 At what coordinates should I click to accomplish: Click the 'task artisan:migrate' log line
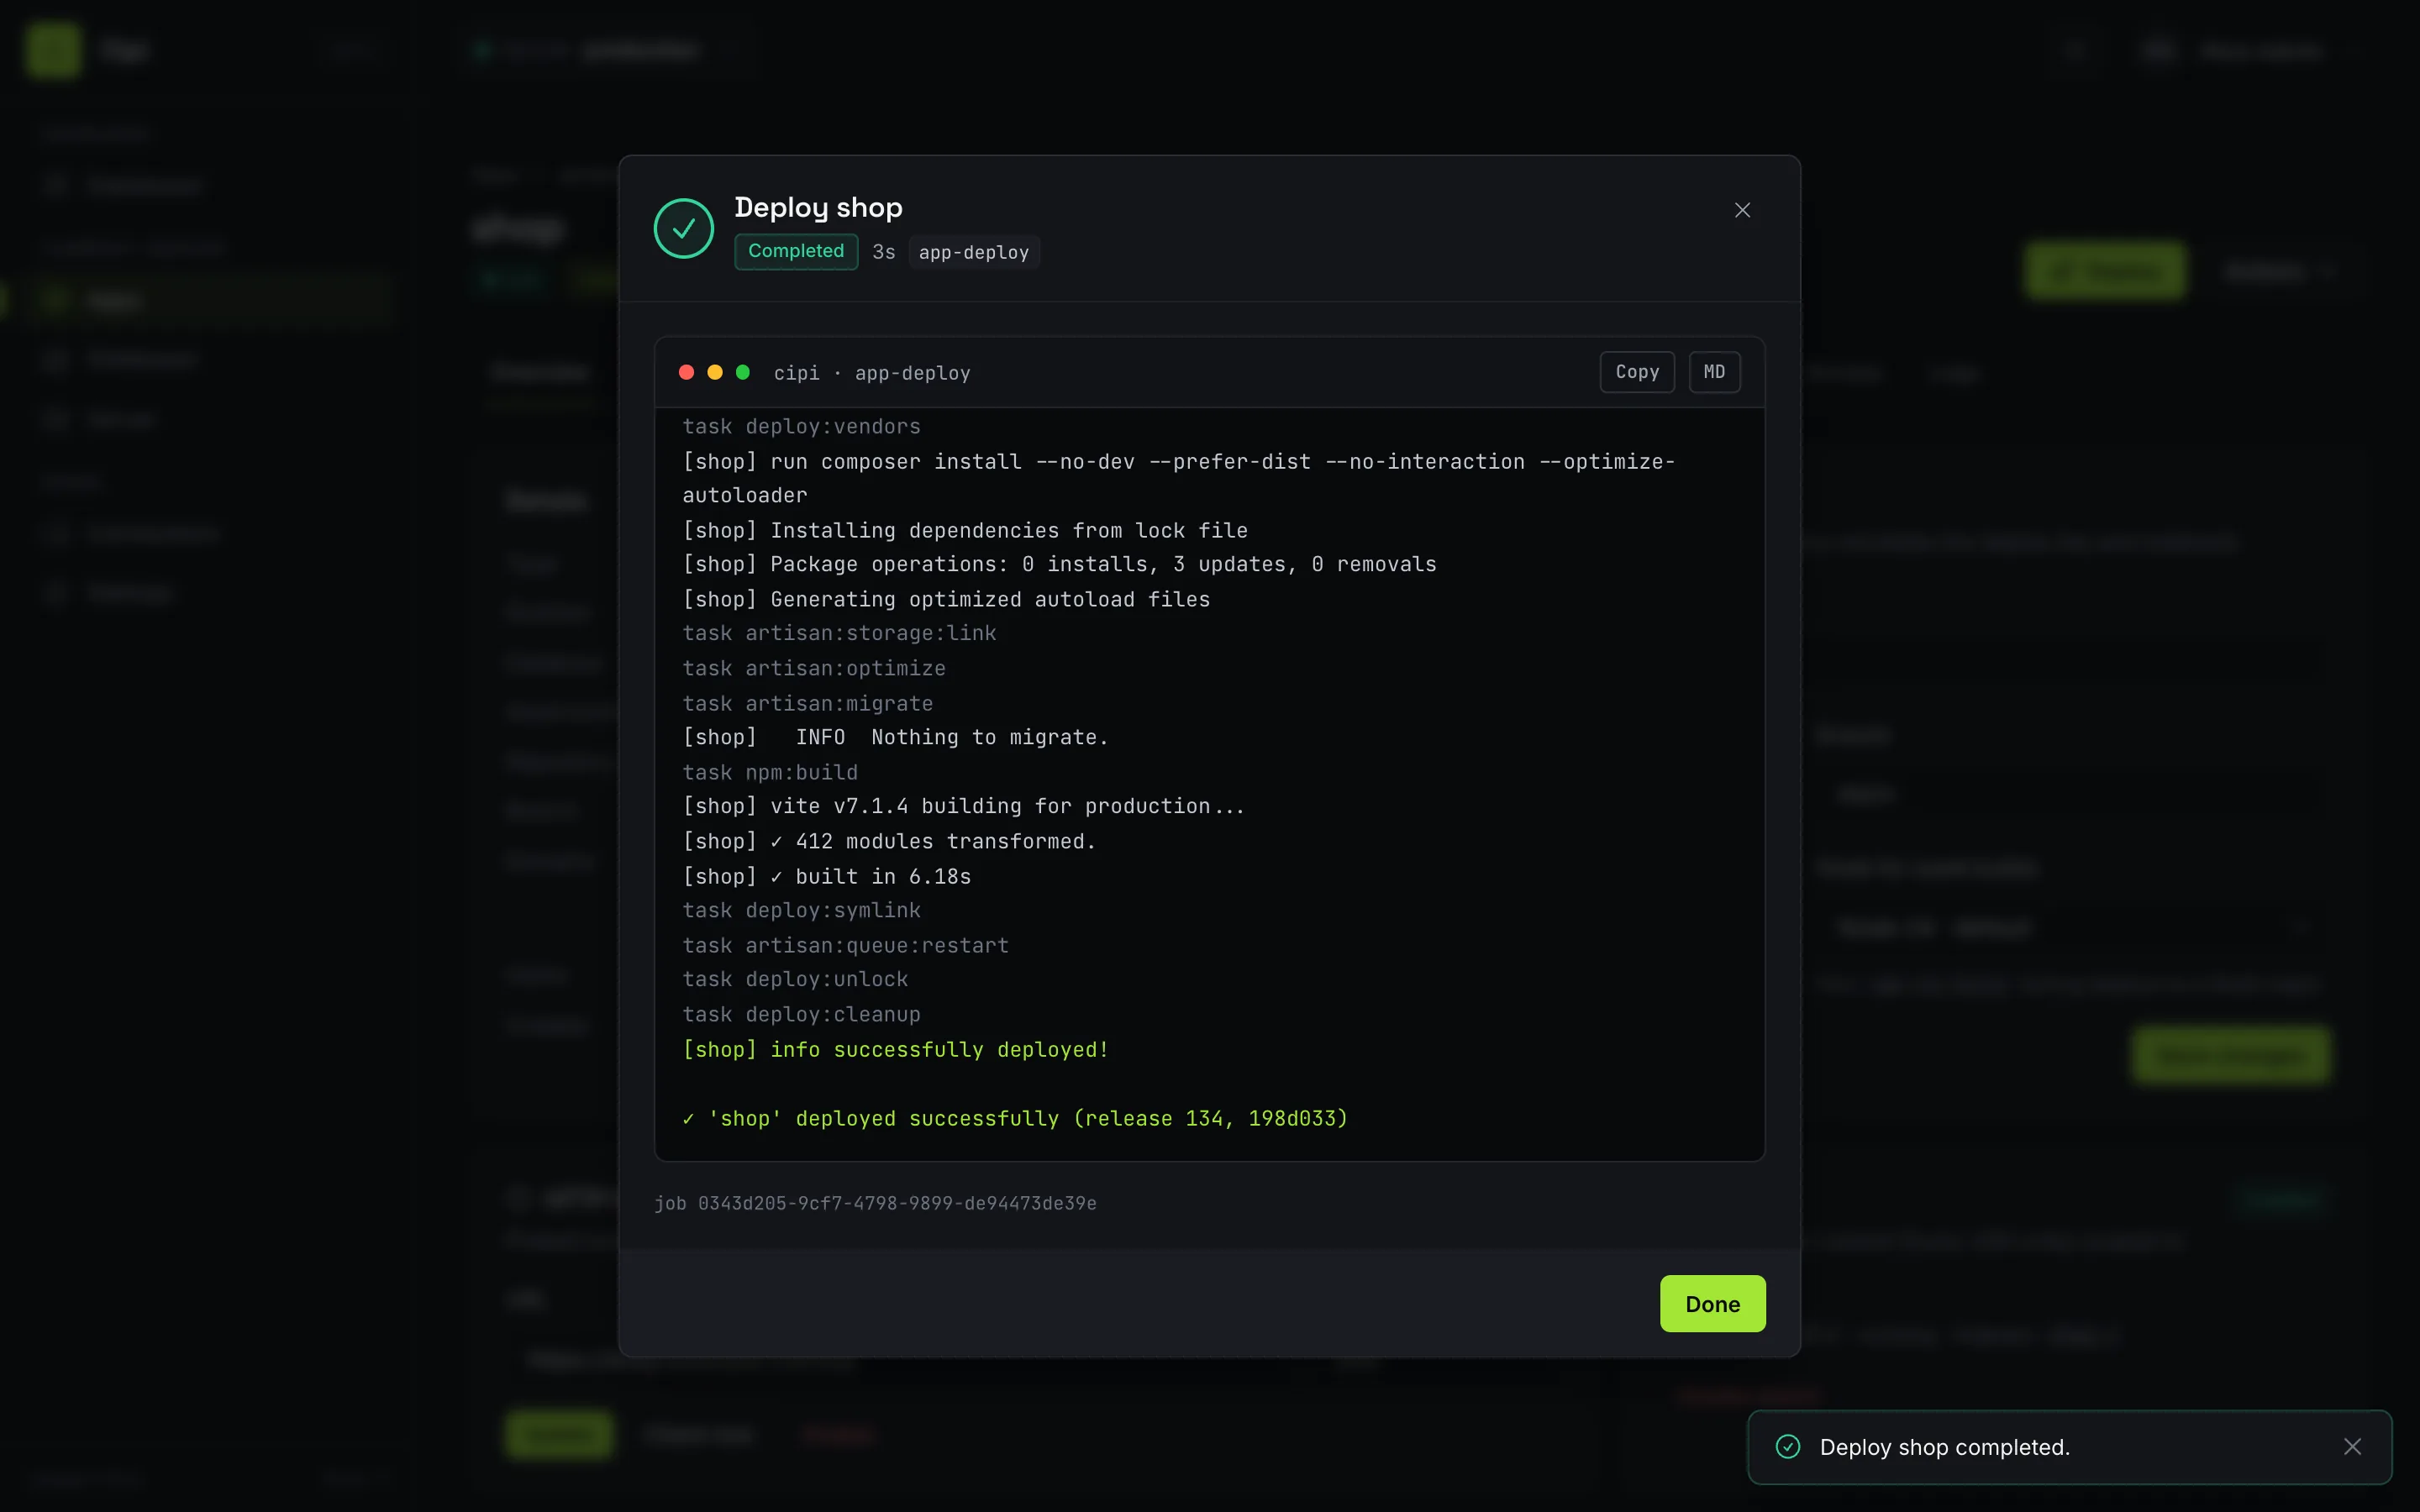807,703
